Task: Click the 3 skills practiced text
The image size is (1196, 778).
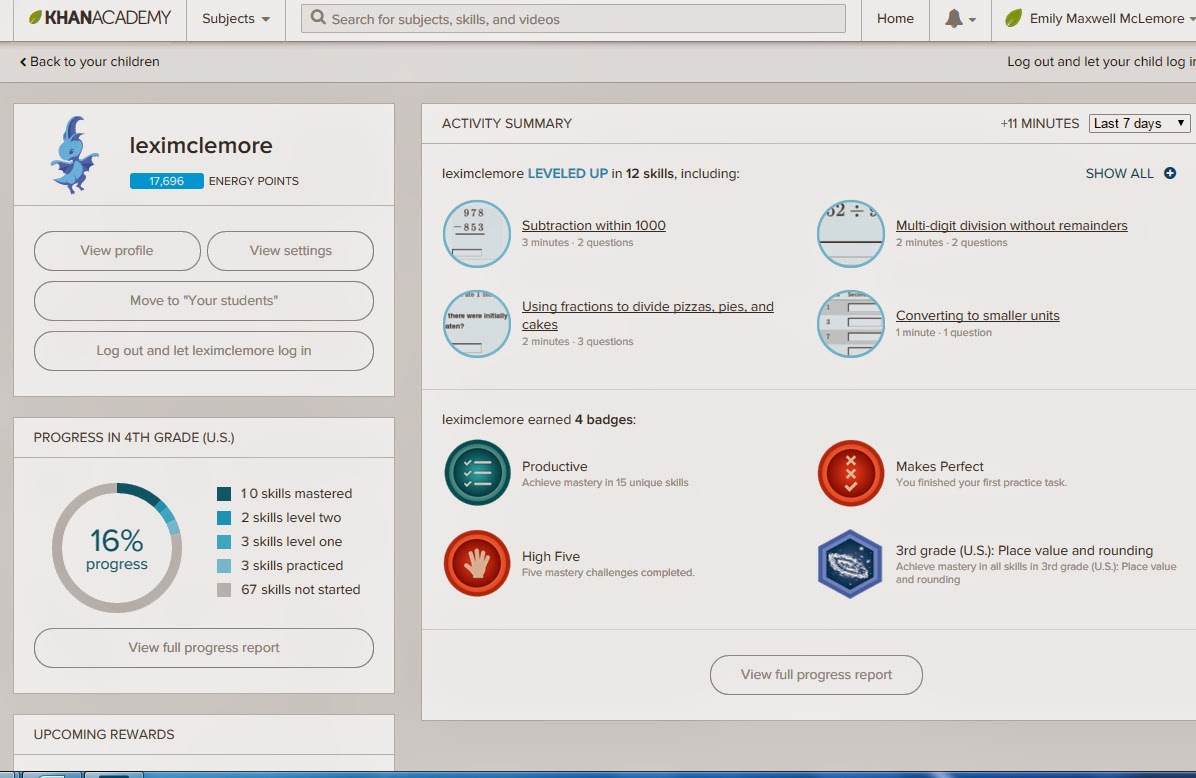Action: 292,566
